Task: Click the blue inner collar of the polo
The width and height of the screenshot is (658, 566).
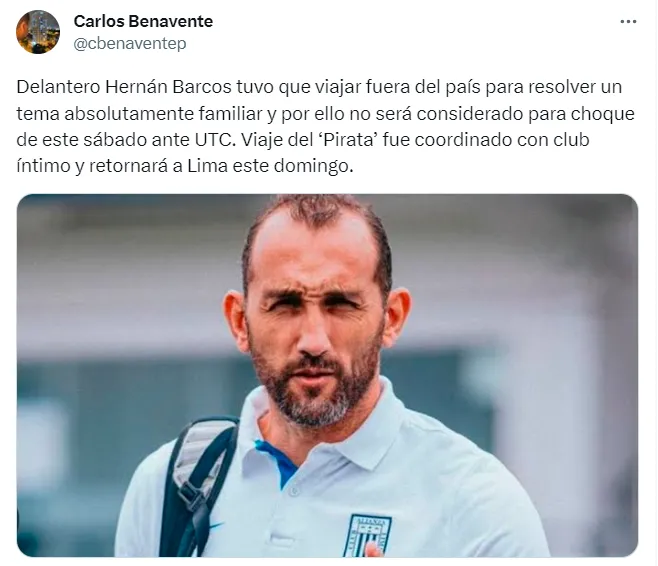Action: (278, 463)
